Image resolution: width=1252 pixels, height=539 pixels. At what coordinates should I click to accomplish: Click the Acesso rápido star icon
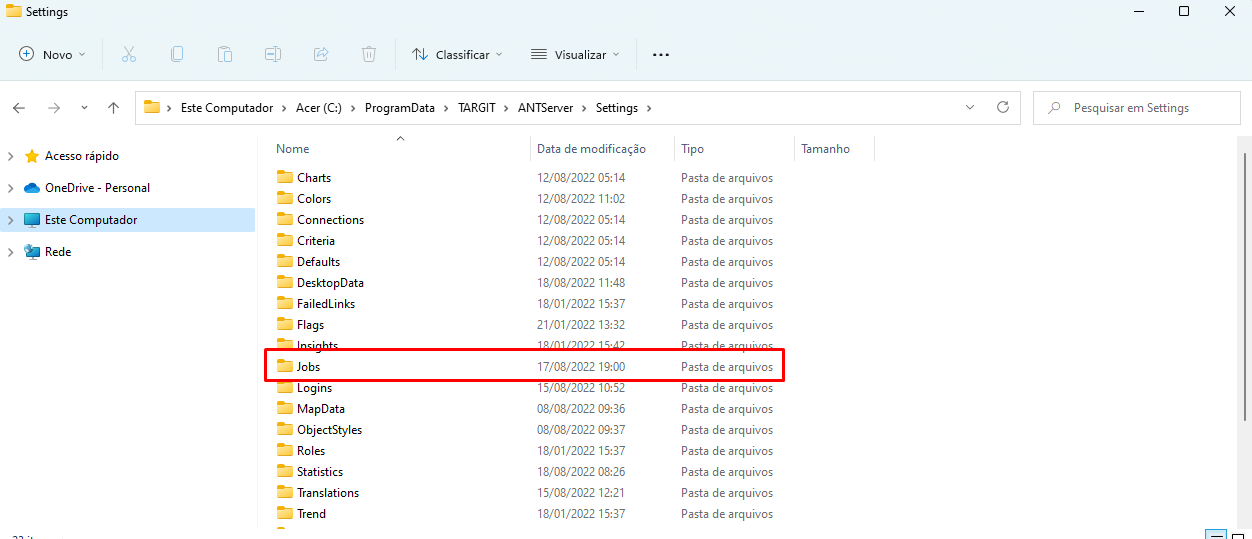32,156
